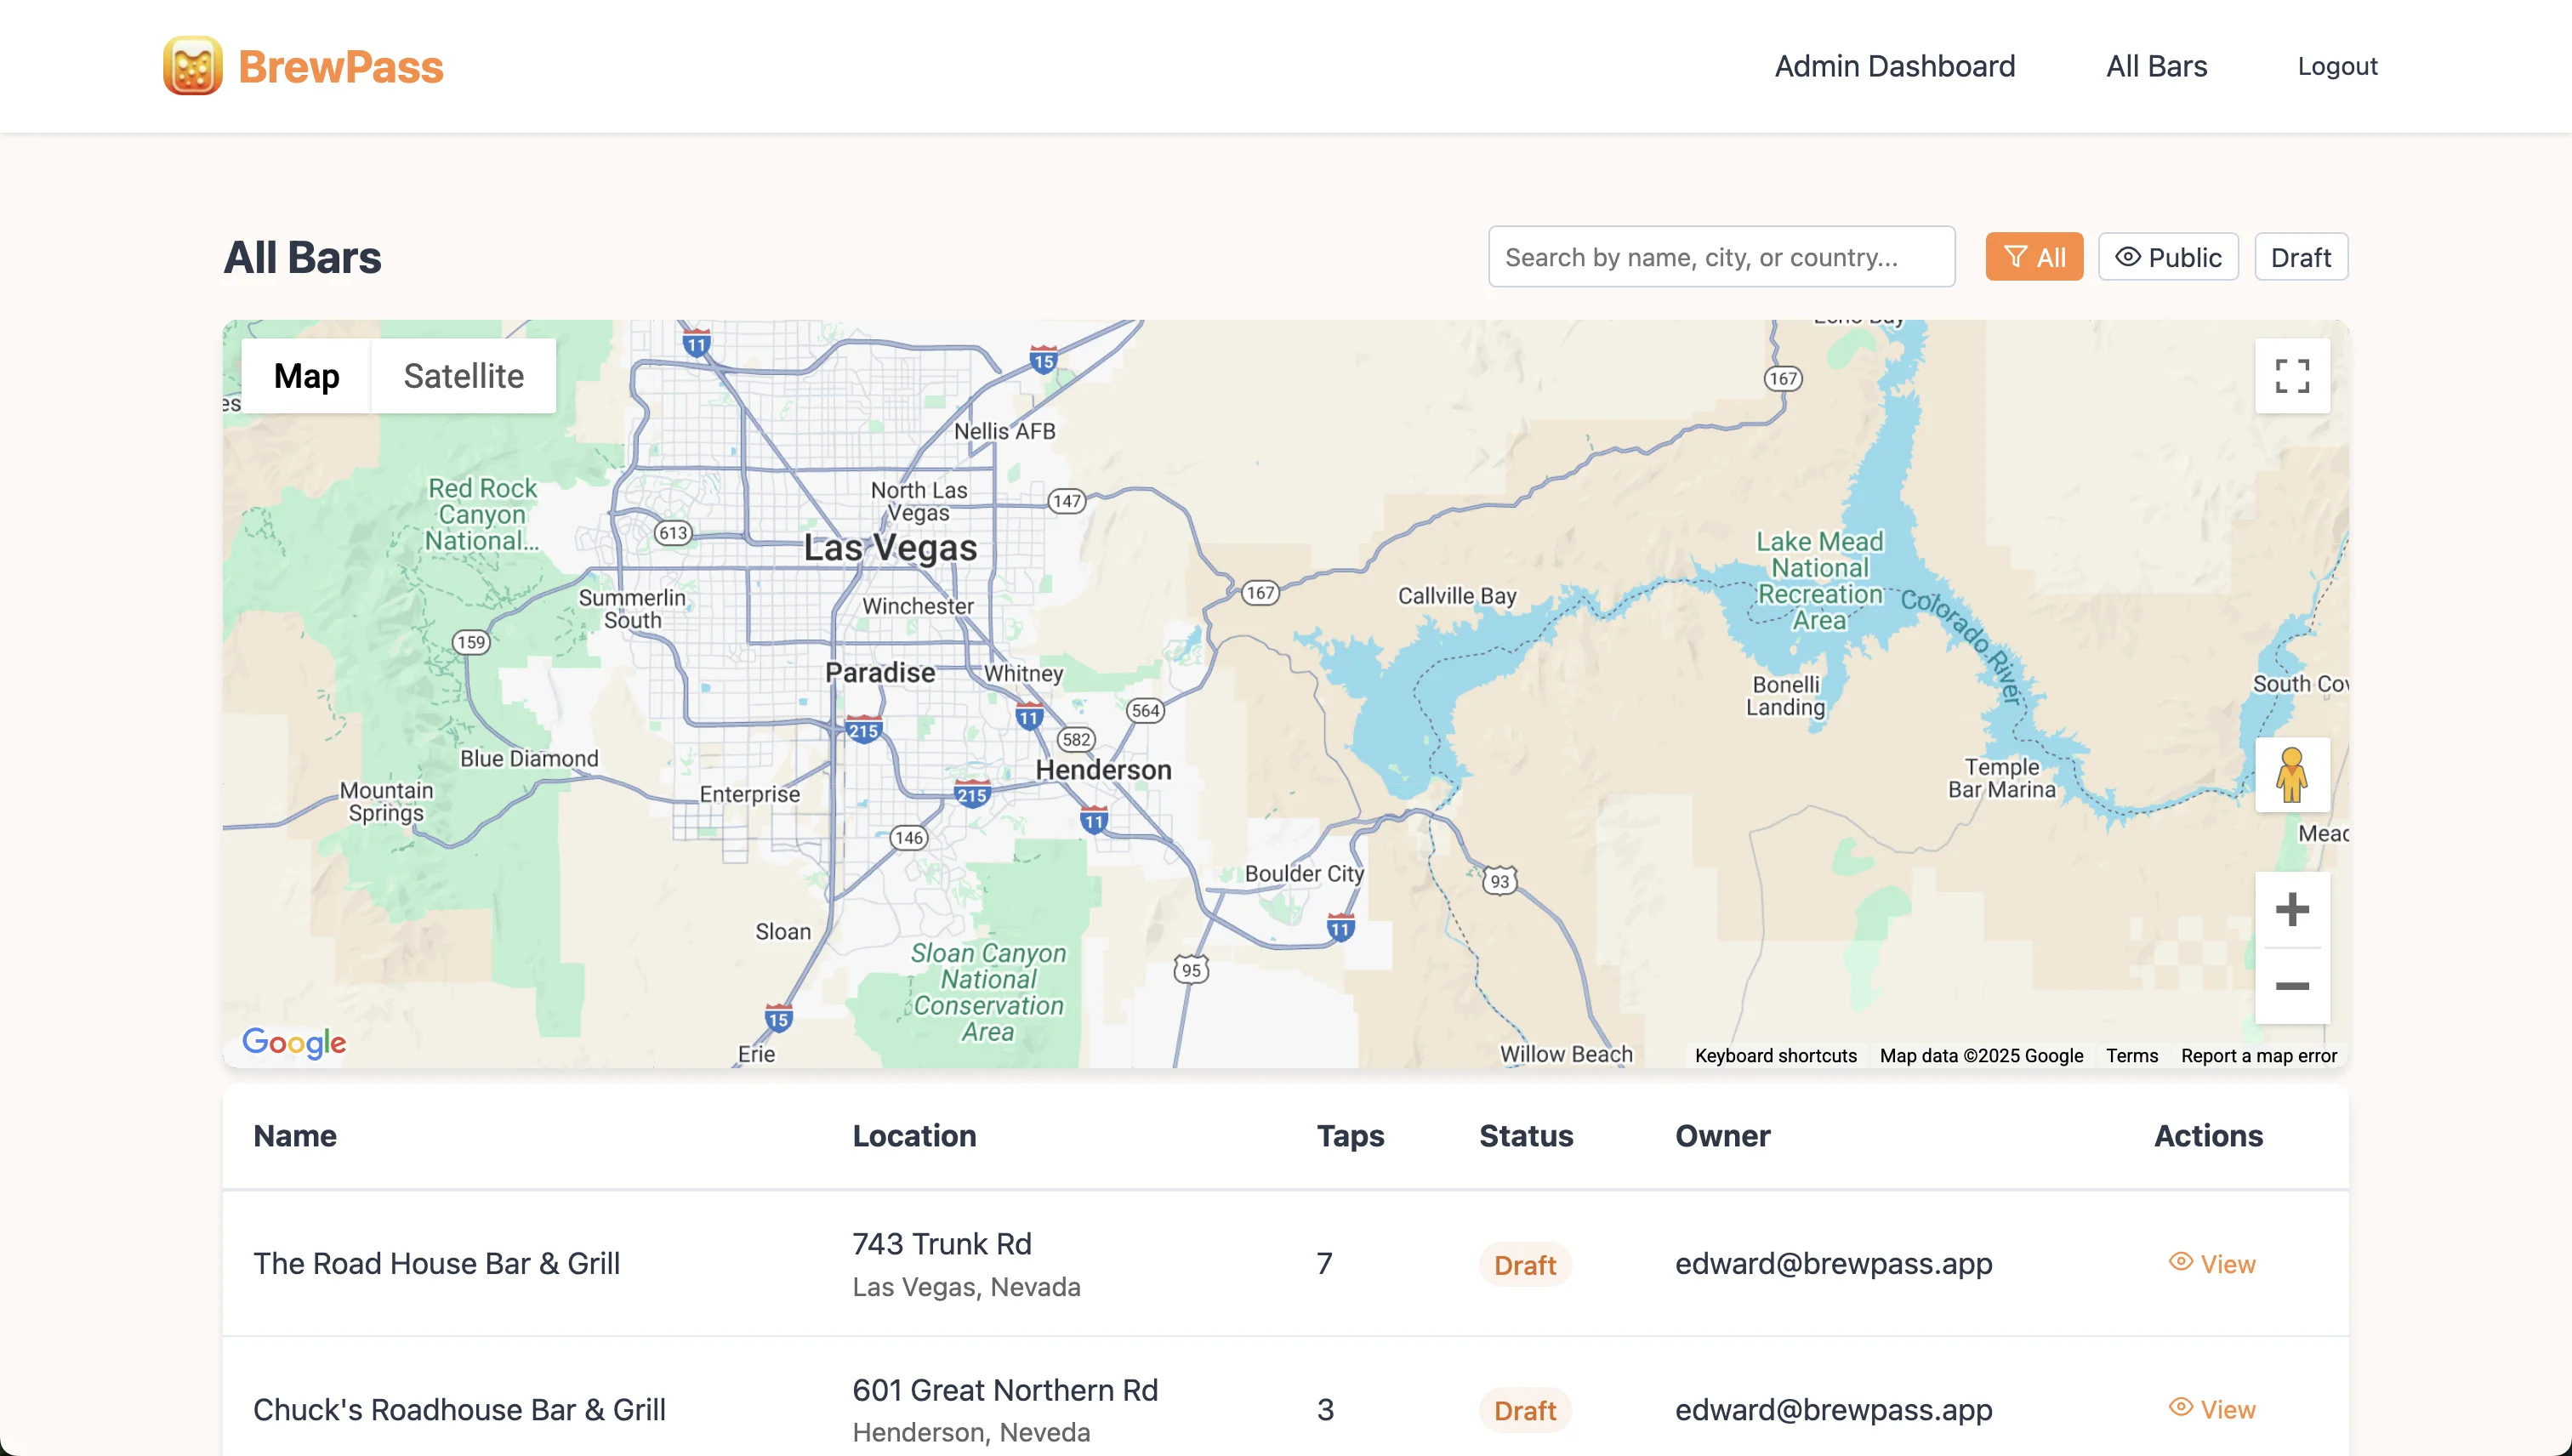Click map Terms link

[x=2131, y=1056]
